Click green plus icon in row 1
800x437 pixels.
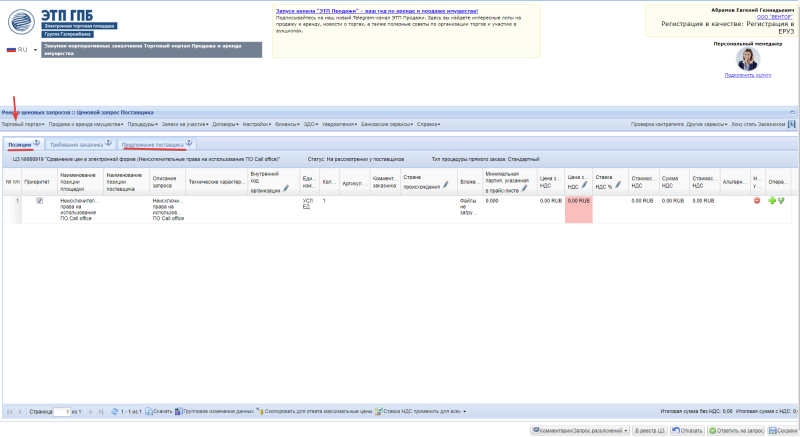(x=772, y=201)
